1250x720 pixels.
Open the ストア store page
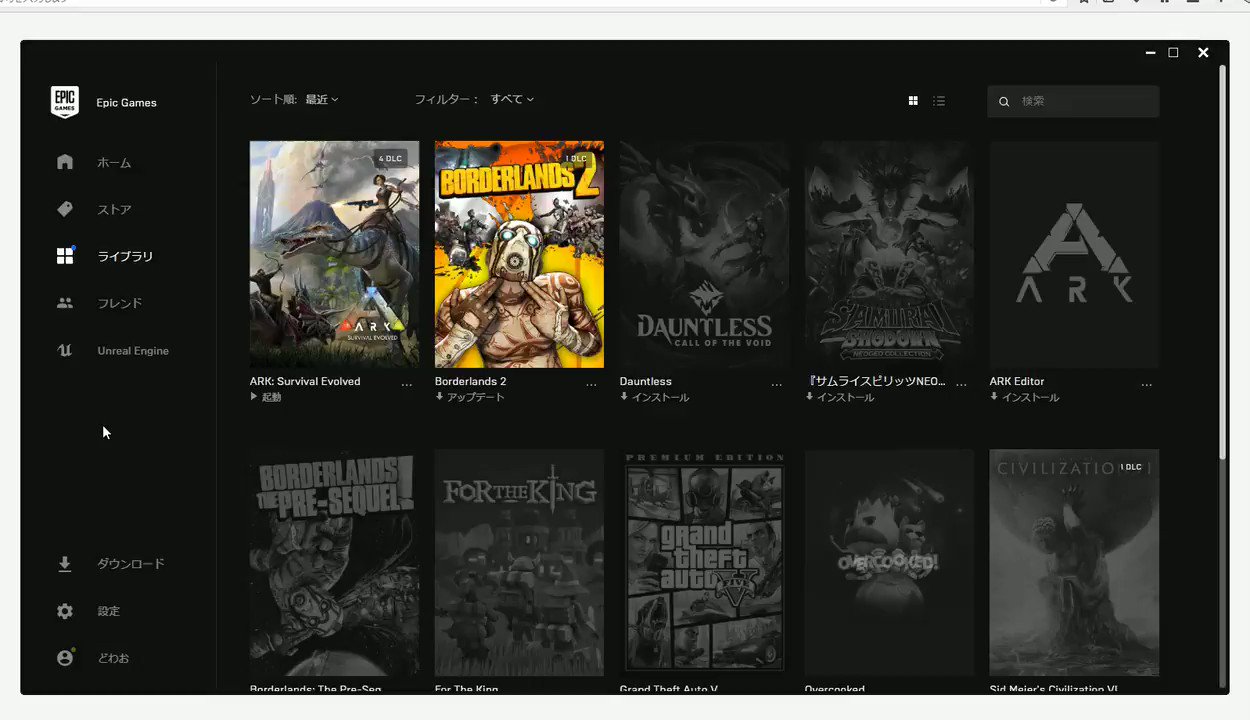(x=115, y=209)
